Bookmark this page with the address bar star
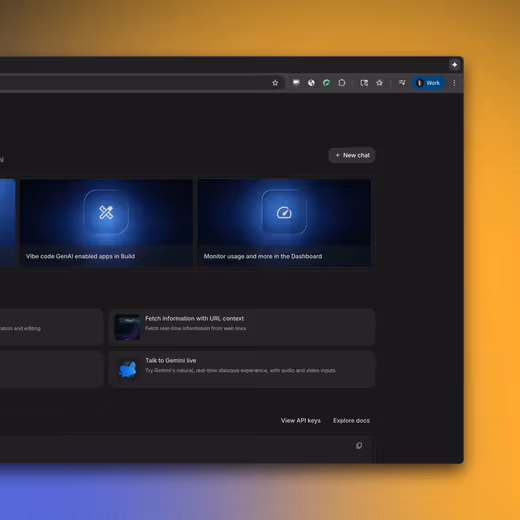 point(275,83)
